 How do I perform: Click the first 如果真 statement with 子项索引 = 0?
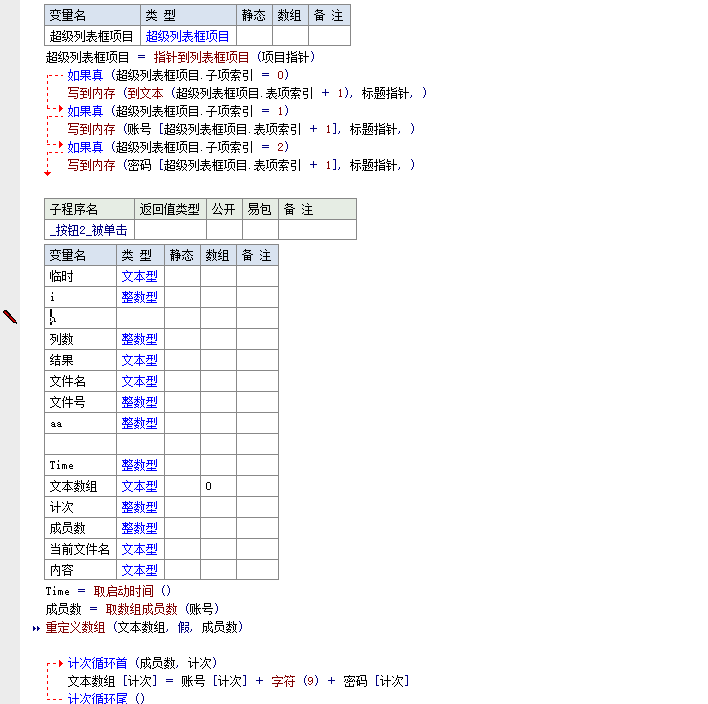(x=85, y=75)
